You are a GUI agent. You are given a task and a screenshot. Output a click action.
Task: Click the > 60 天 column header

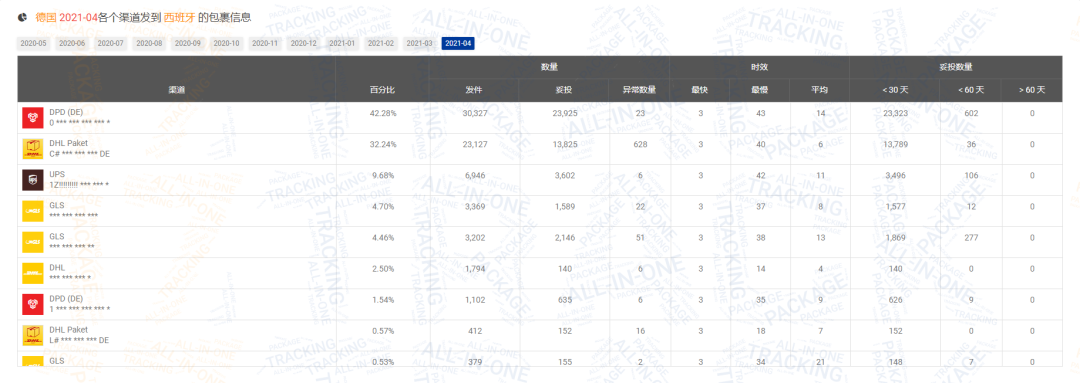click(x=1032, y=90)
